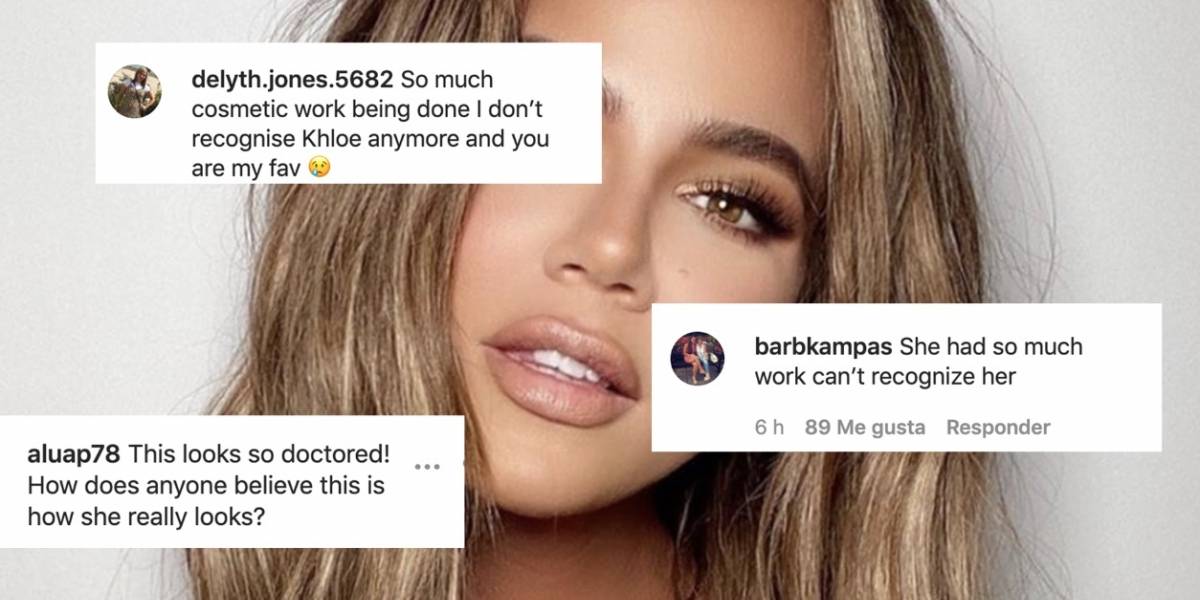Click the crying emoji after 'my fav'
Viewport: 1200px width, 600px height.
point(319,167)
